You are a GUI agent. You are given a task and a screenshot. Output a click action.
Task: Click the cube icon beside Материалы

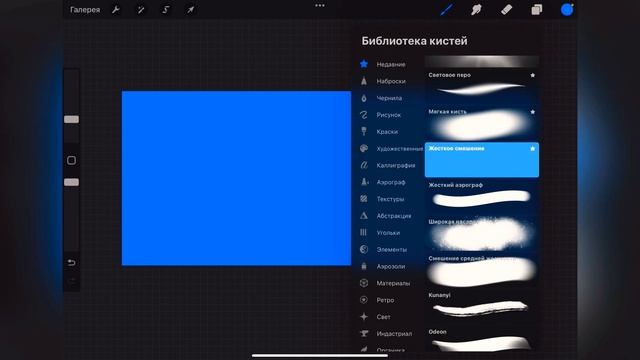coord(364,283)
